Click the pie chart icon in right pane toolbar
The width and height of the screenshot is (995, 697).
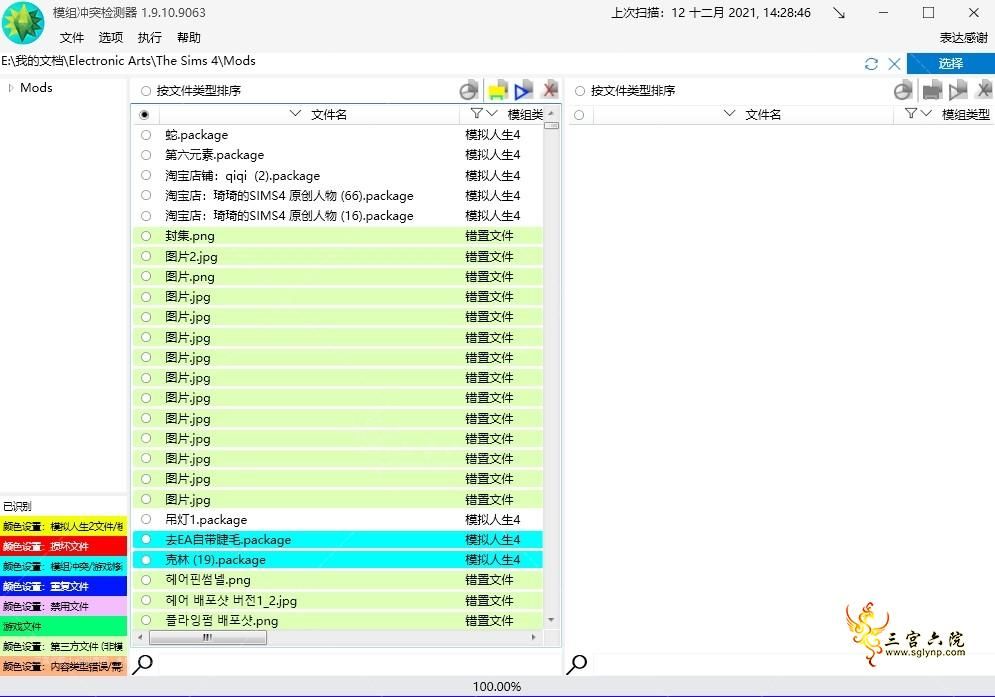903,91
